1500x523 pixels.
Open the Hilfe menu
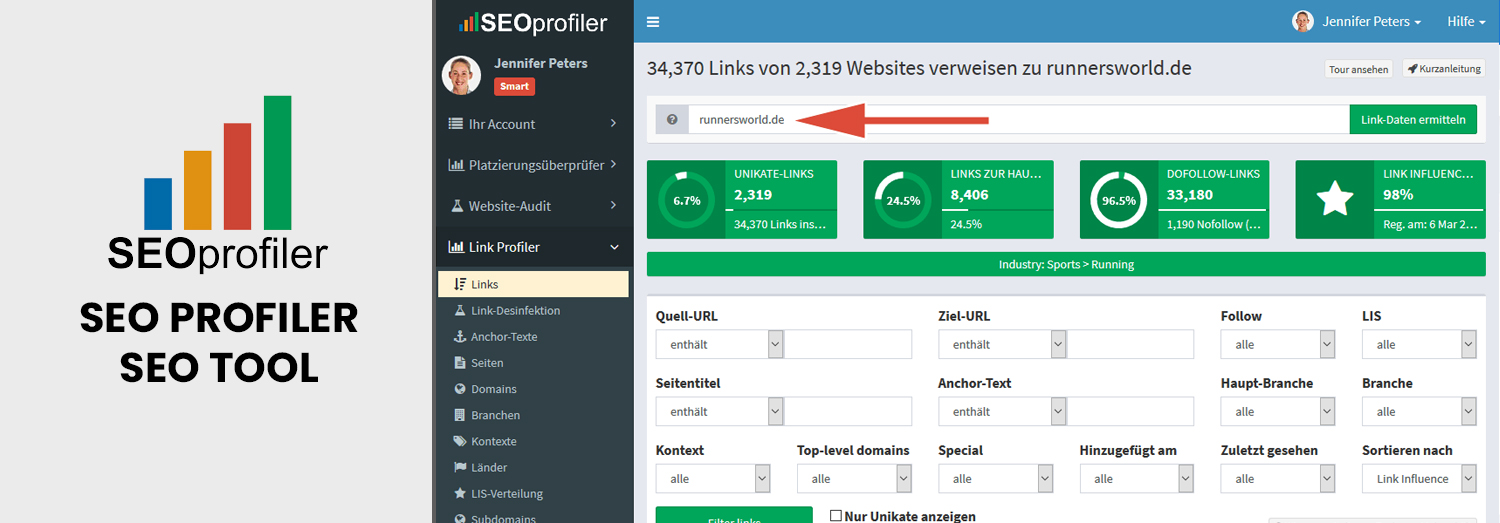click(1467, 21)
